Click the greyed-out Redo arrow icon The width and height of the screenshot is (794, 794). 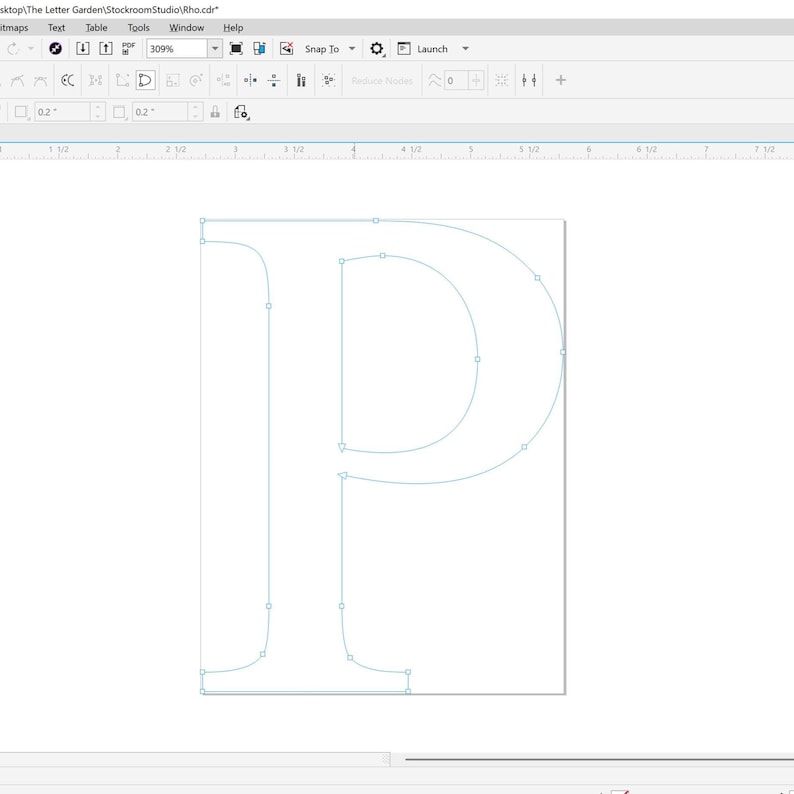(13, 49)
